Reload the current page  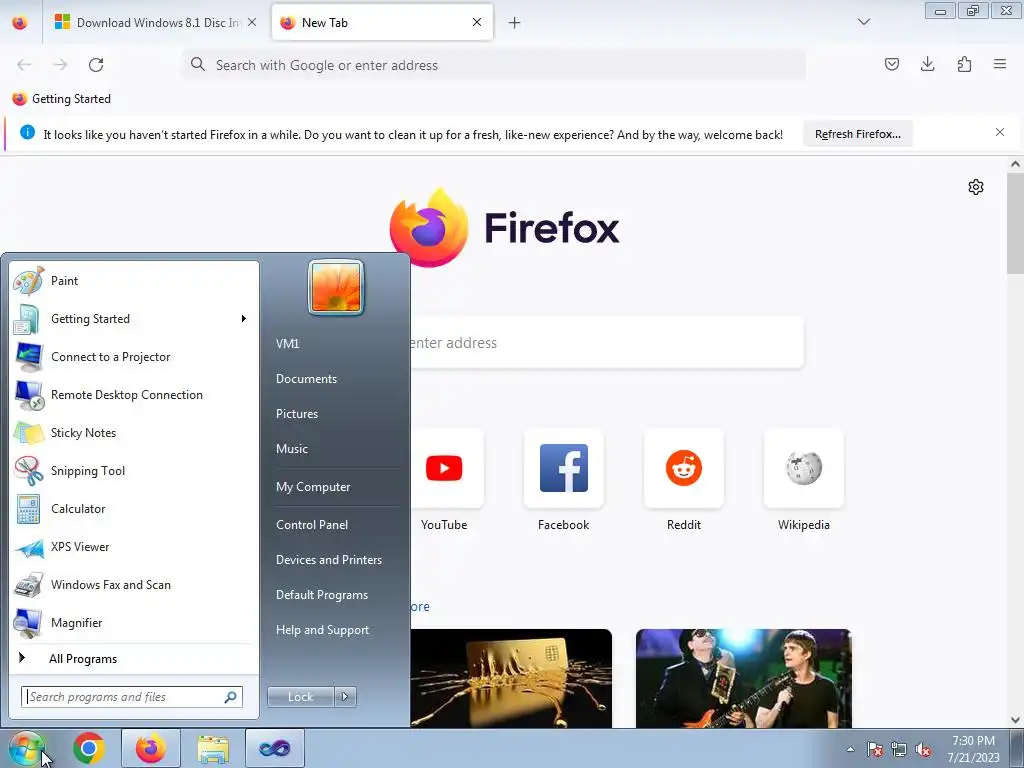(96, 65)
